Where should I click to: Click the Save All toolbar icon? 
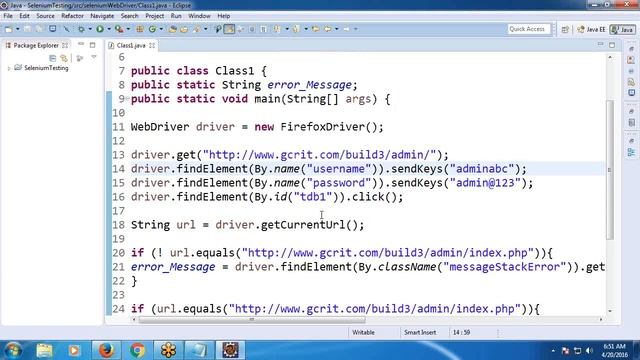click(39, 29)
